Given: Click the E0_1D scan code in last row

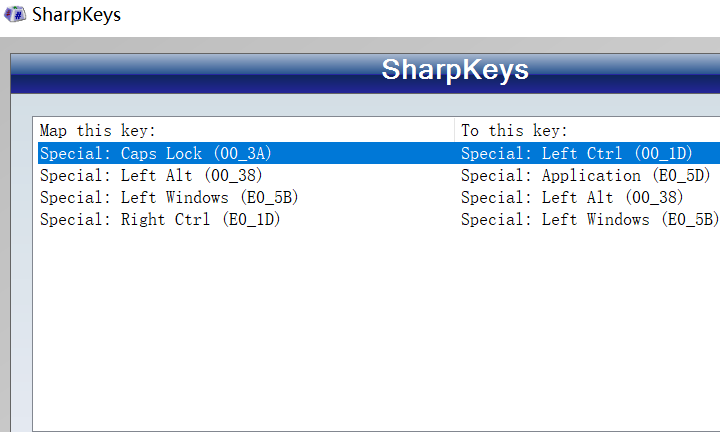Looking at the screenshot, I should (x=252, y=219).
